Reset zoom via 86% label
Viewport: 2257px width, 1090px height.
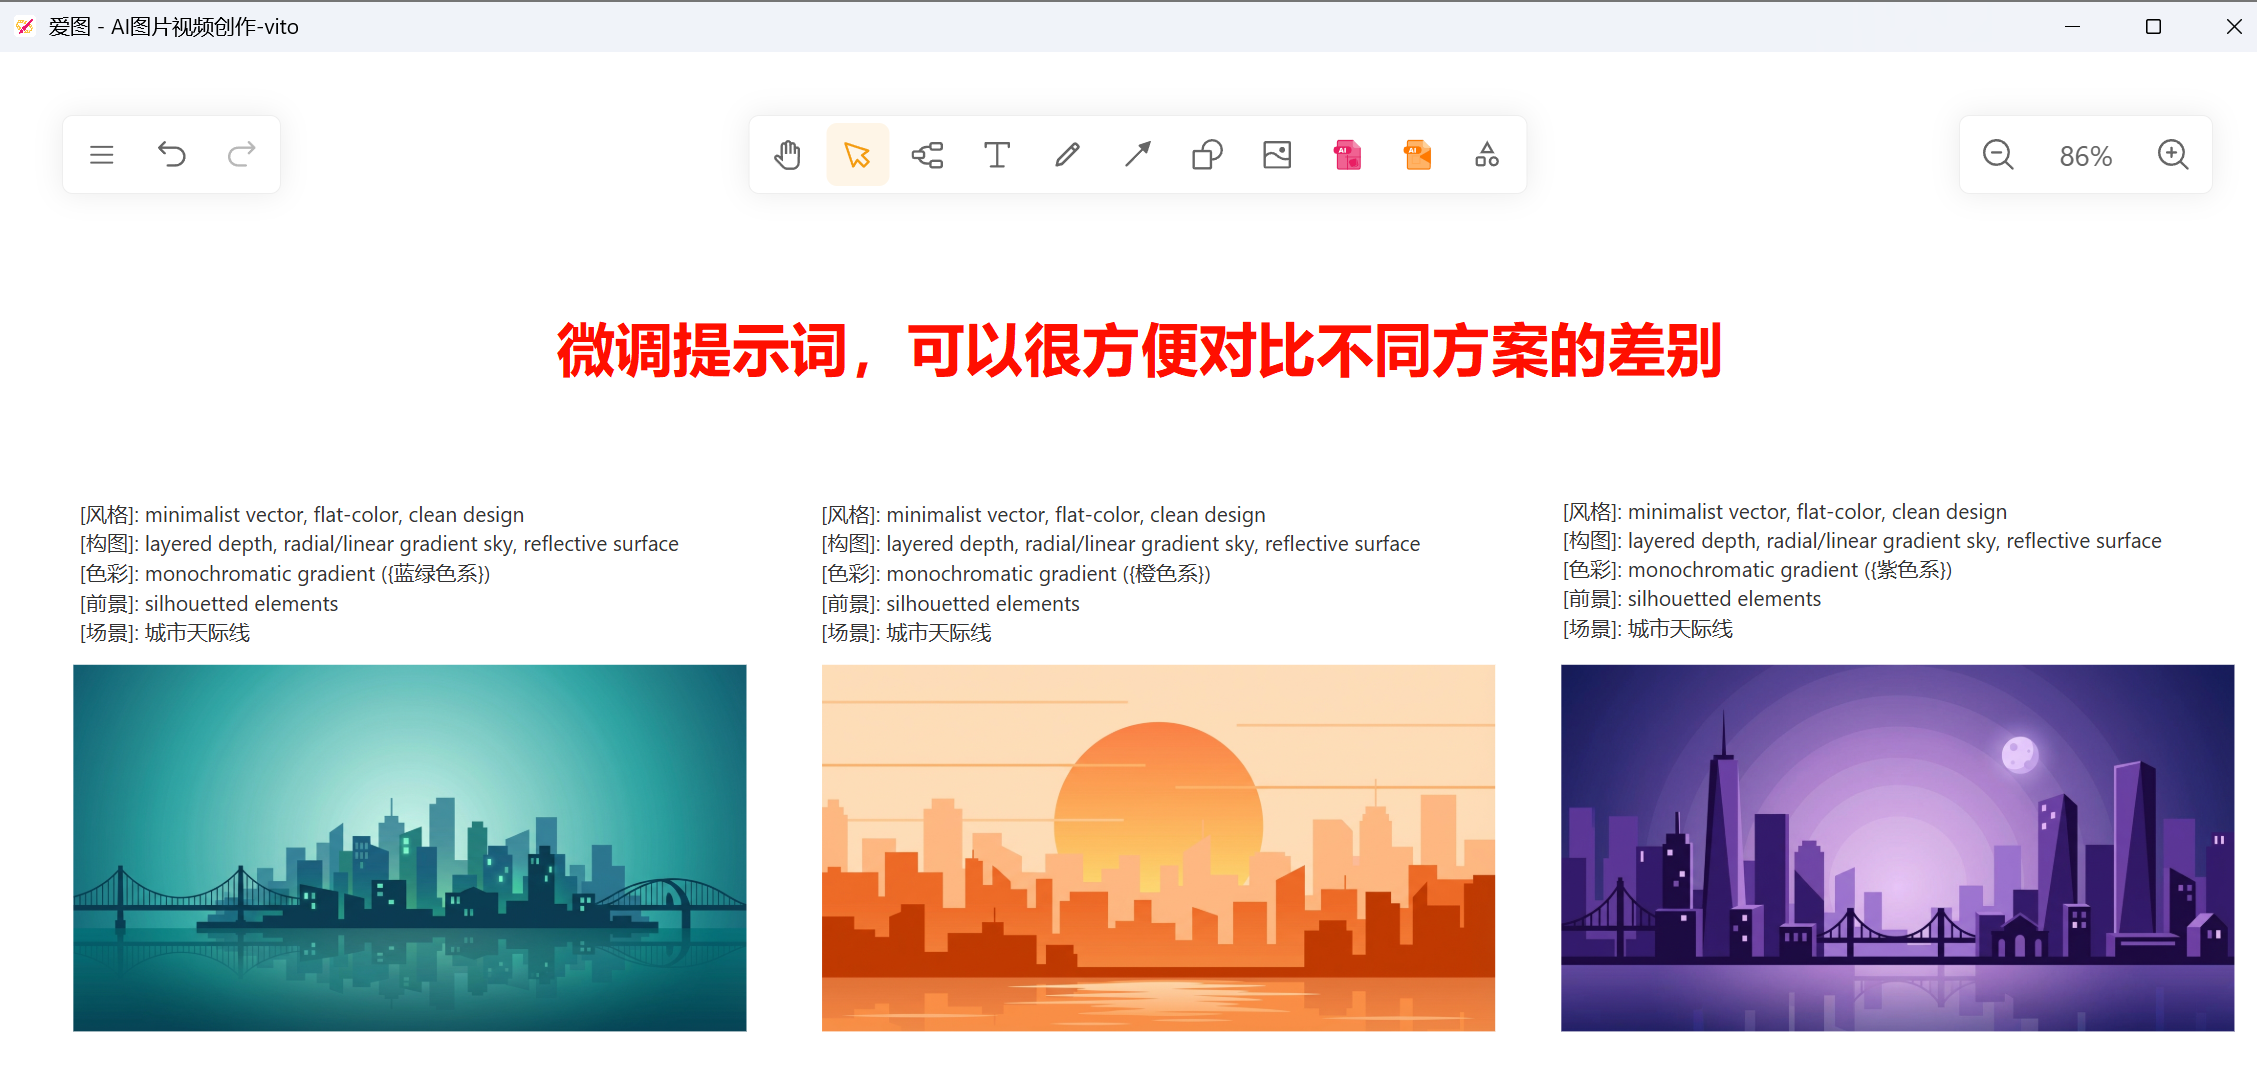(x=2086, y=156)
